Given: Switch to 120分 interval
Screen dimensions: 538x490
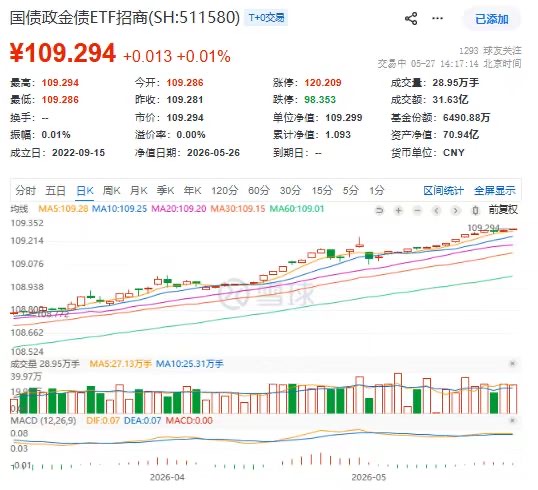Looking at the screenshot, I should 224,190.
